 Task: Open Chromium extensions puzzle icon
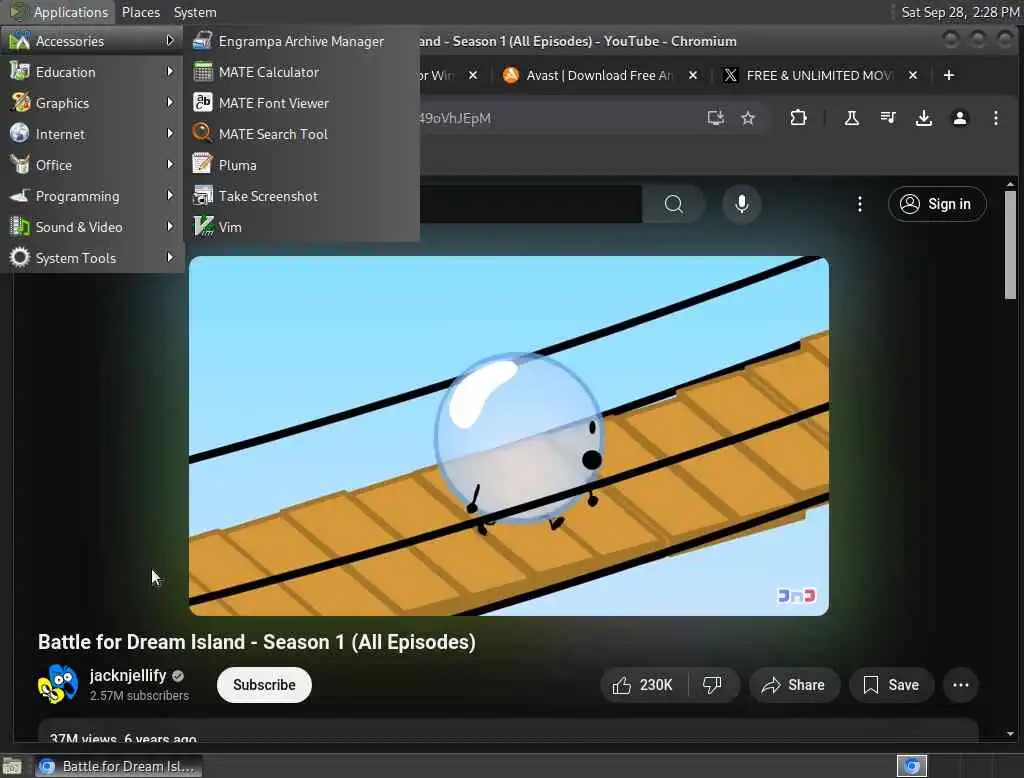[798, 118]
